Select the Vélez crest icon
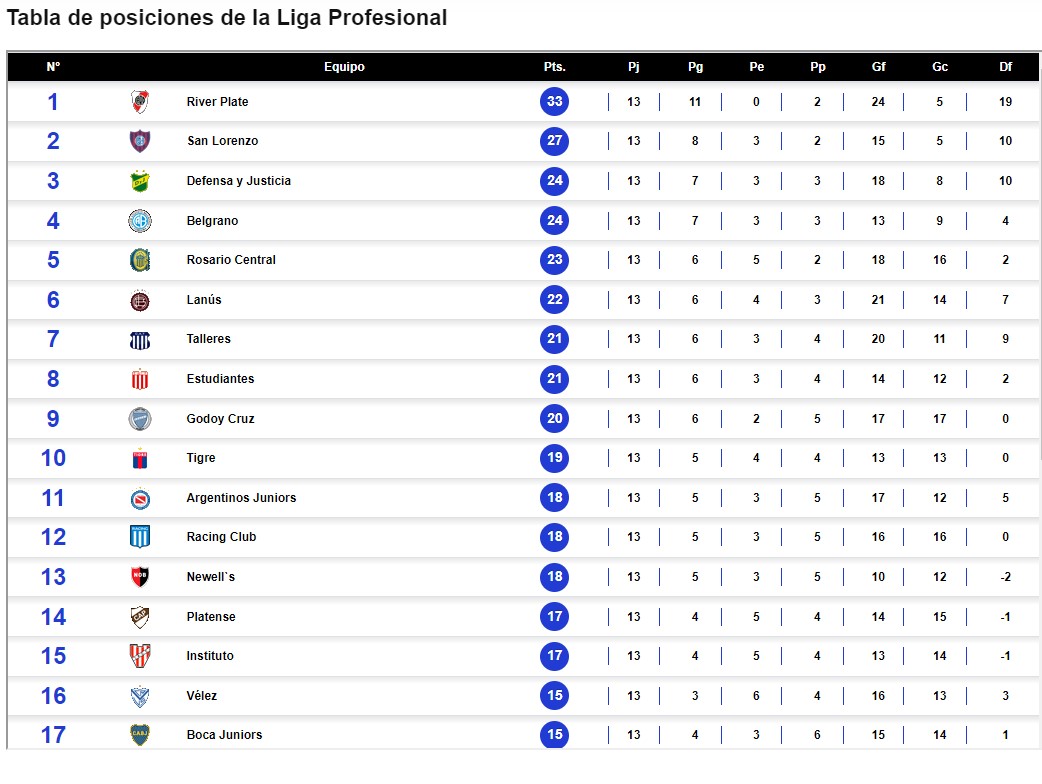The width and height of the screenshot is (1042, 784). [x=140, y=696]
